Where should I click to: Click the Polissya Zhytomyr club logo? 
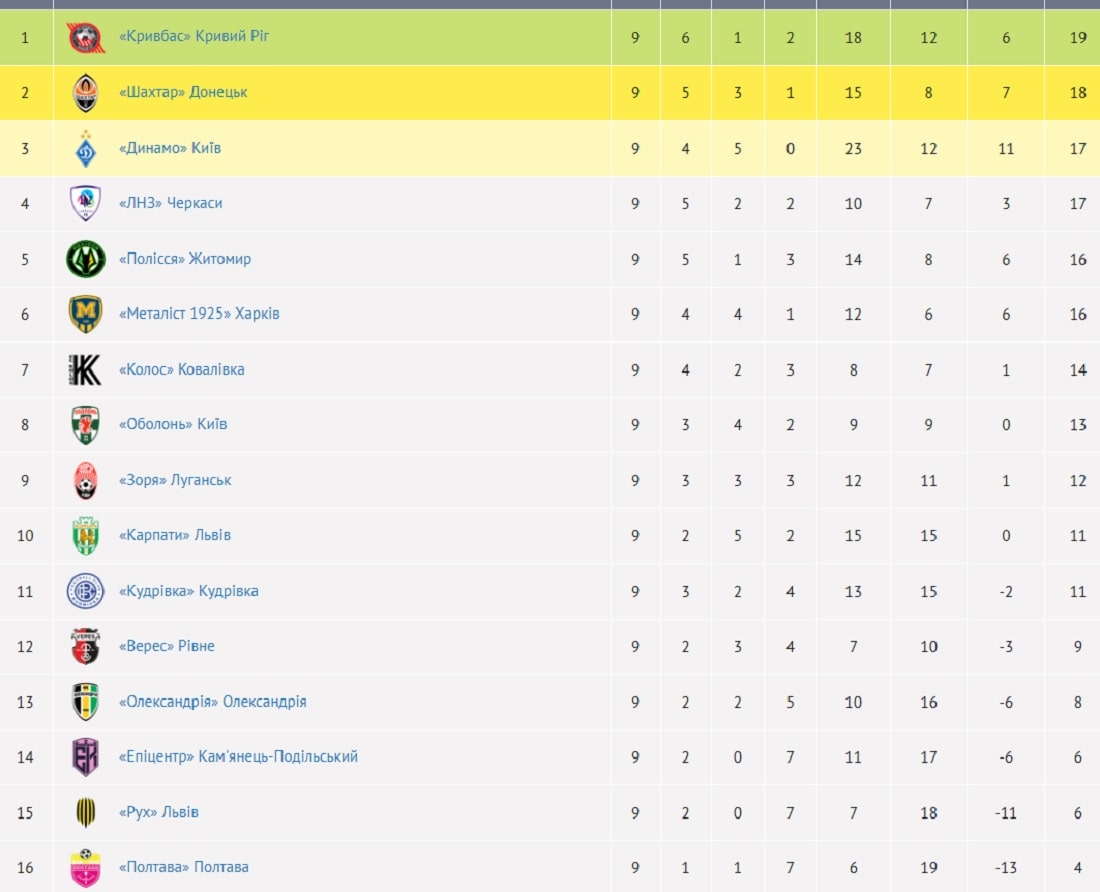click(85, 259)
